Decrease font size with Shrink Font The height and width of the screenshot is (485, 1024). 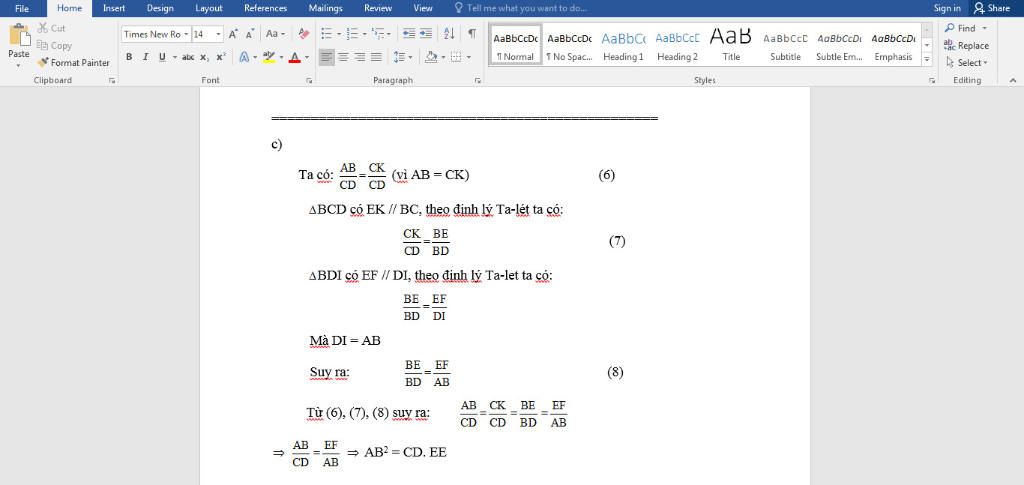(x=249, y=34)
